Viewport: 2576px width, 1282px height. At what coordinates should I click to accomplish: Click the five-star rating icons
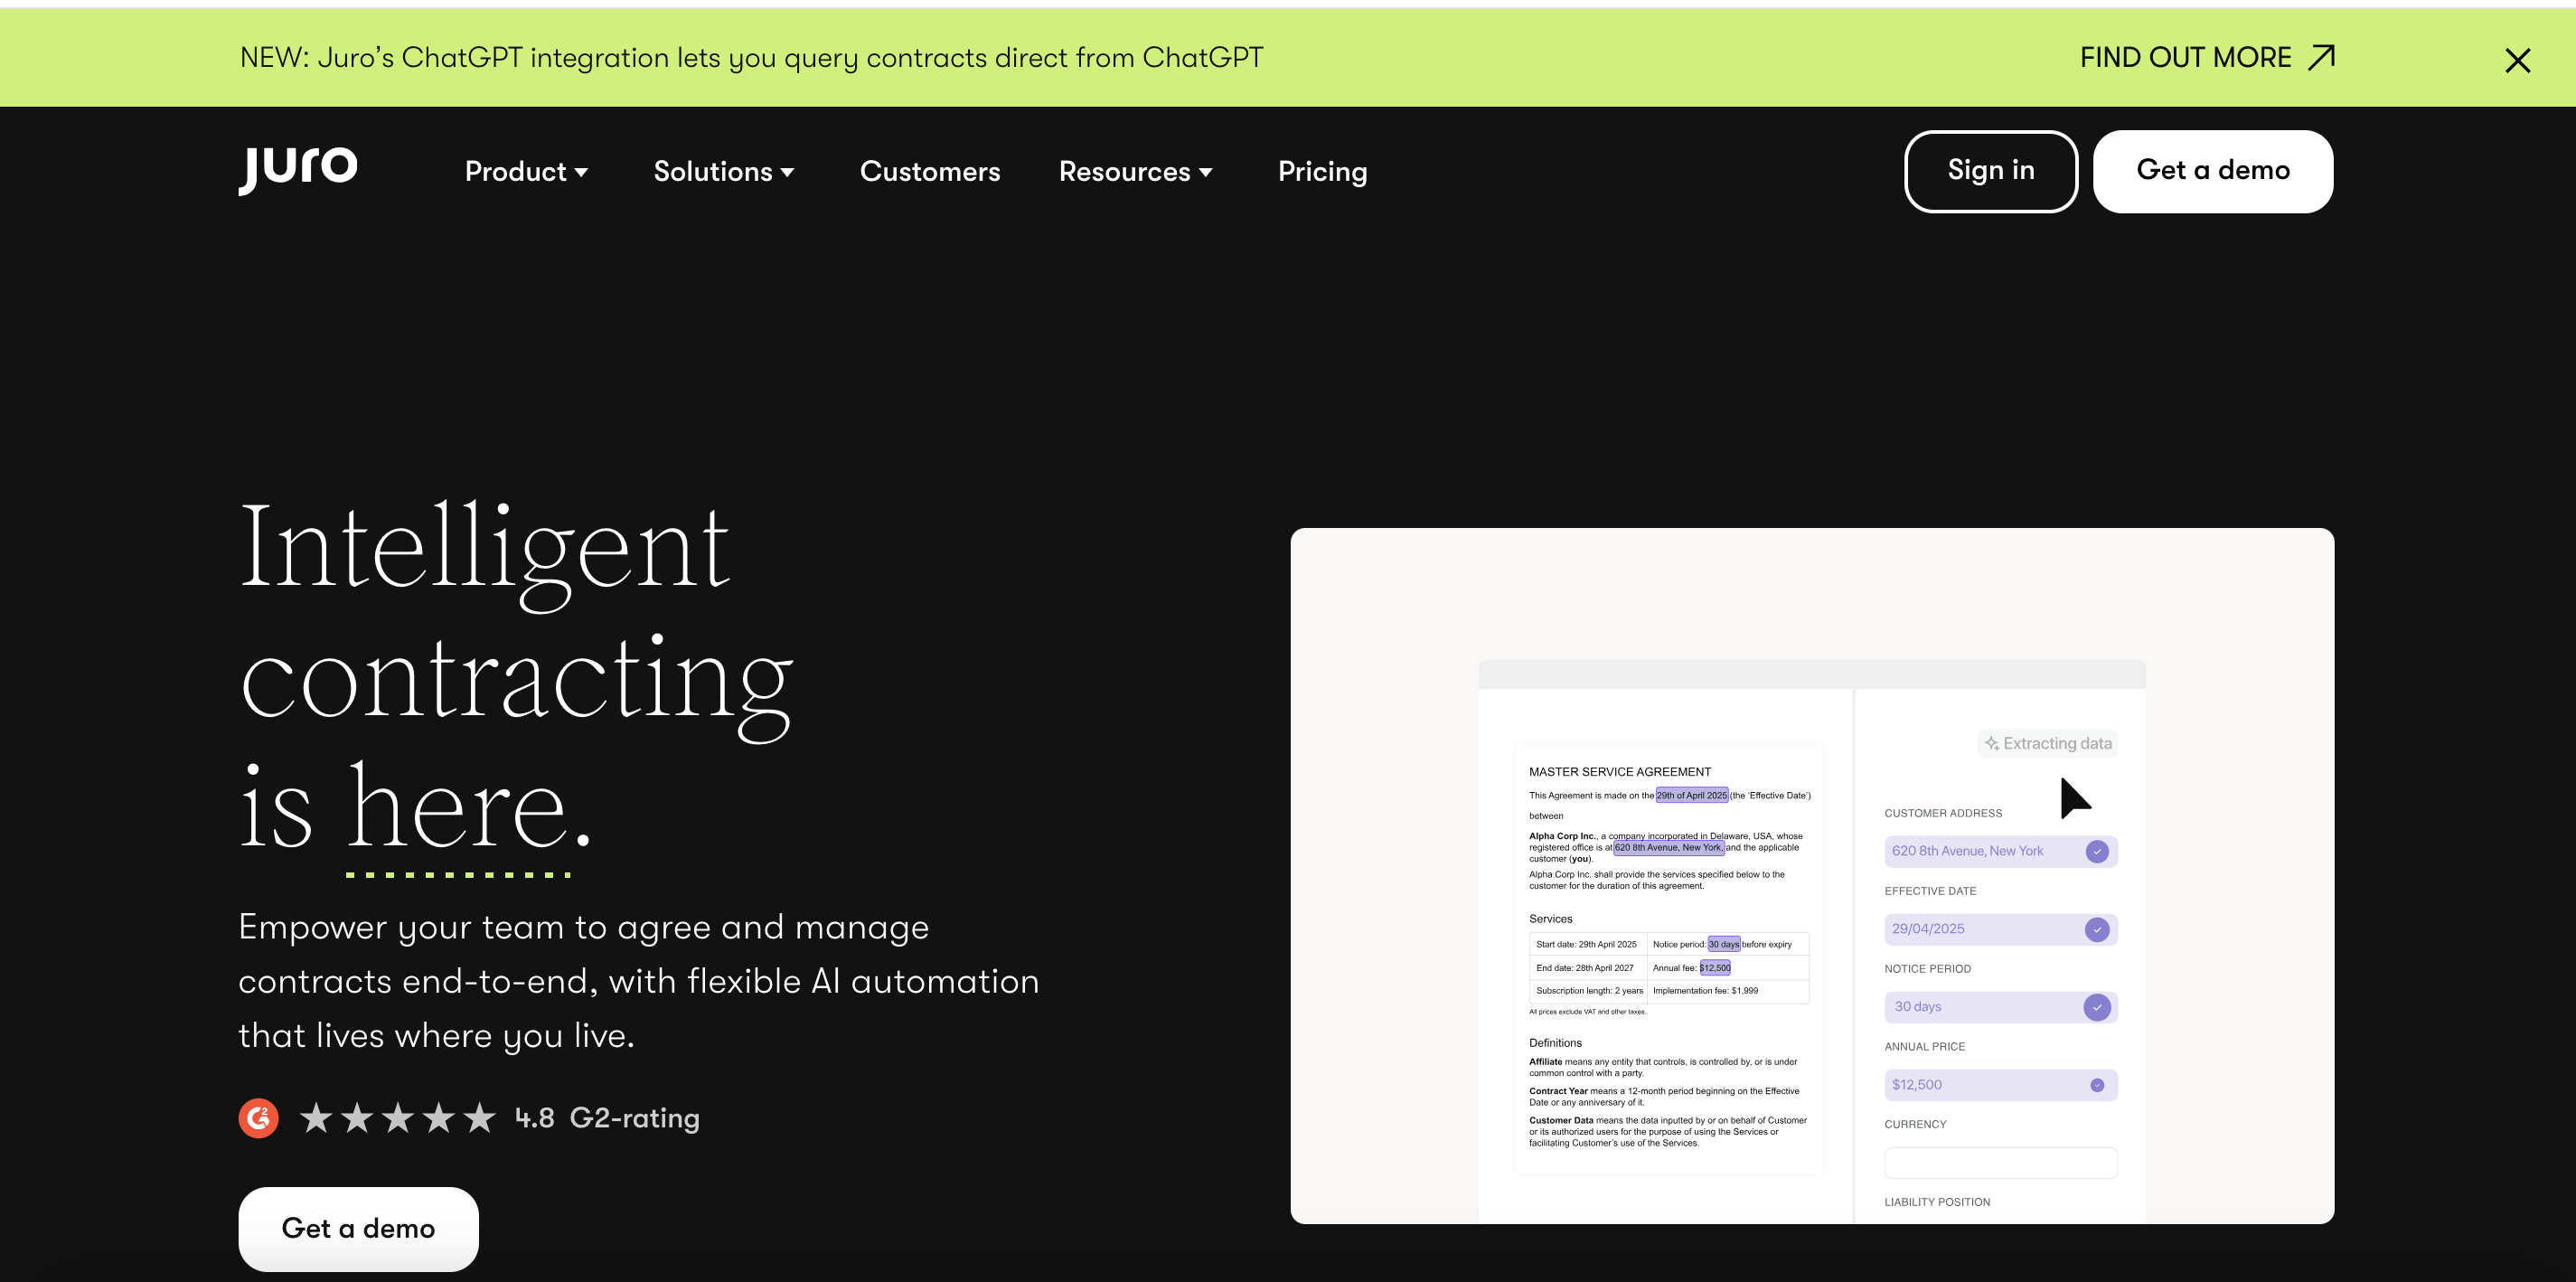tap(398, 1118)
